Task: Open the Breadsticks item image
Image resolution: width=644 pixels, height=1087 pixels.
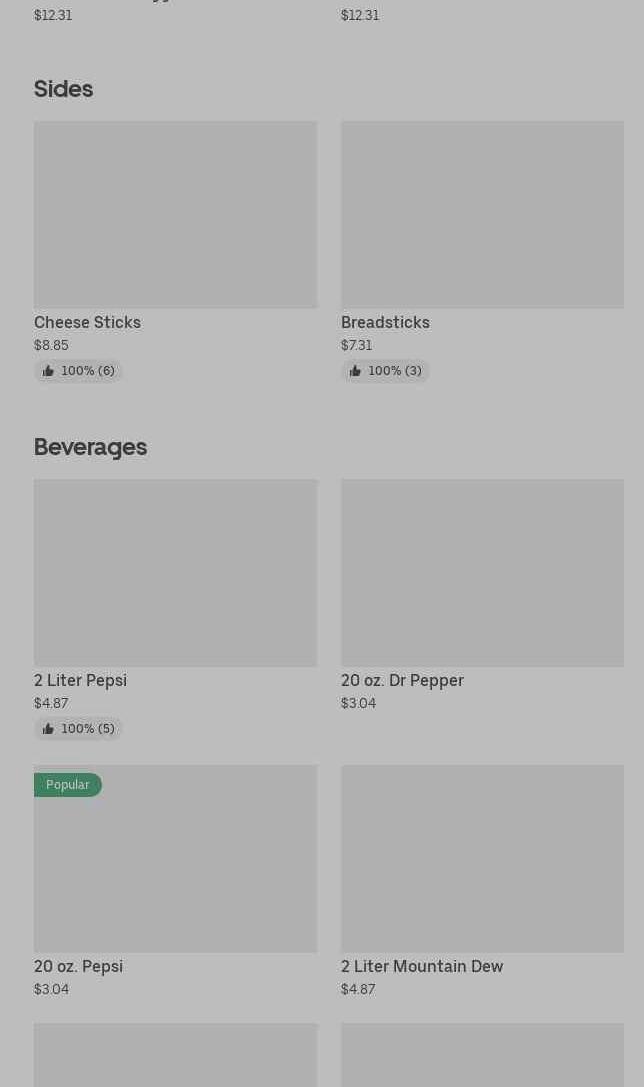Action: click(482, 214)
